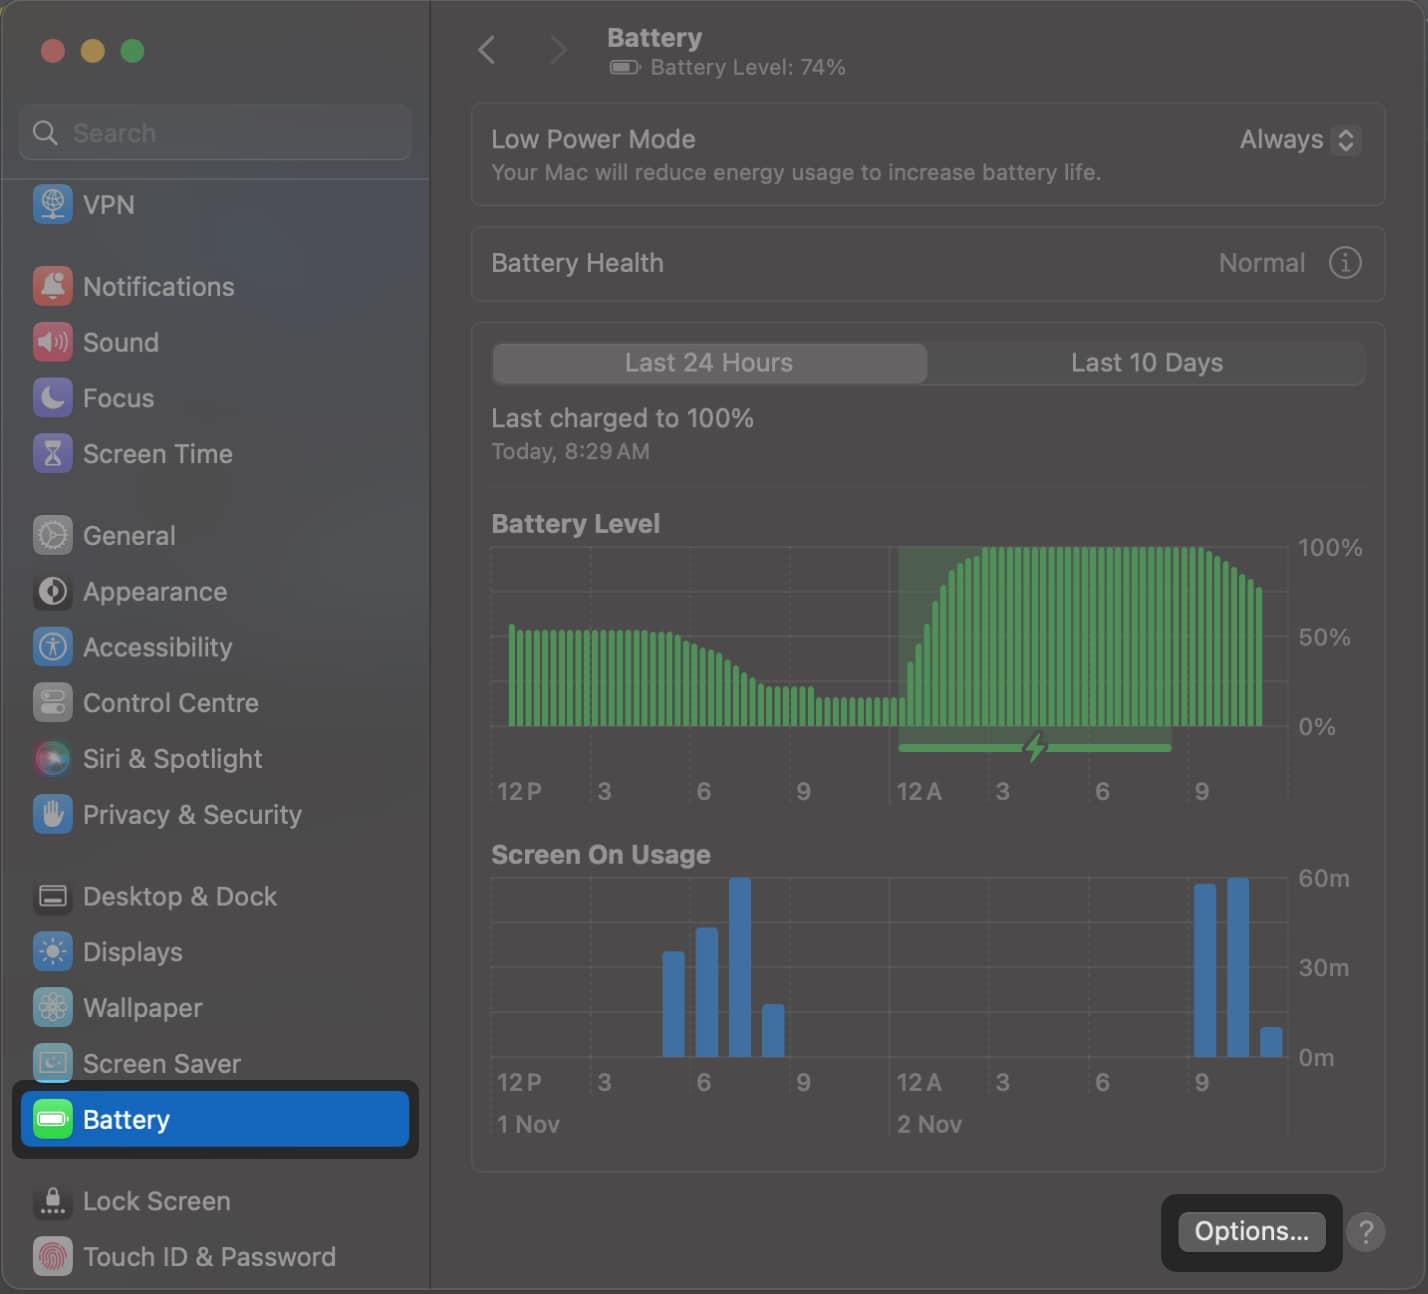Open Touch ID & Password fingerprint icon
The height and width of the screenshot is (1294, 1428).
coord(53,1257)
